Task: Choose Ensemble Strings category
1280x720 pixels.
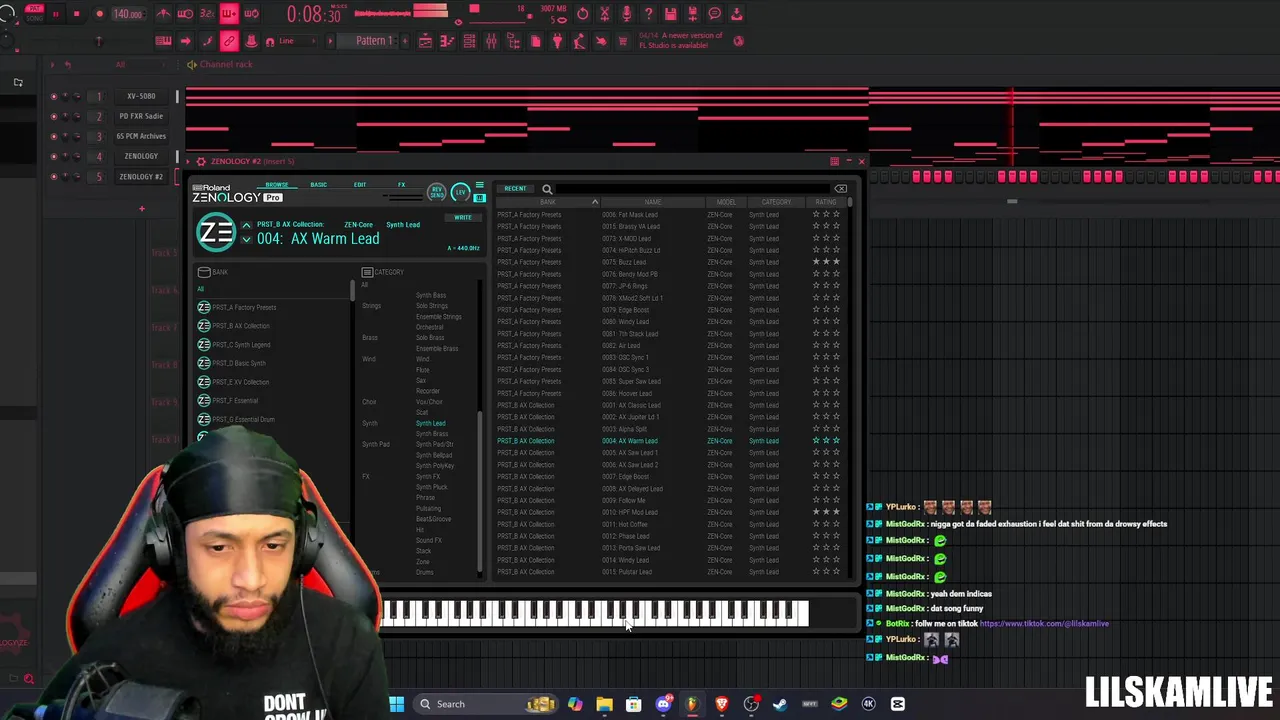Action: coord(438,317)
